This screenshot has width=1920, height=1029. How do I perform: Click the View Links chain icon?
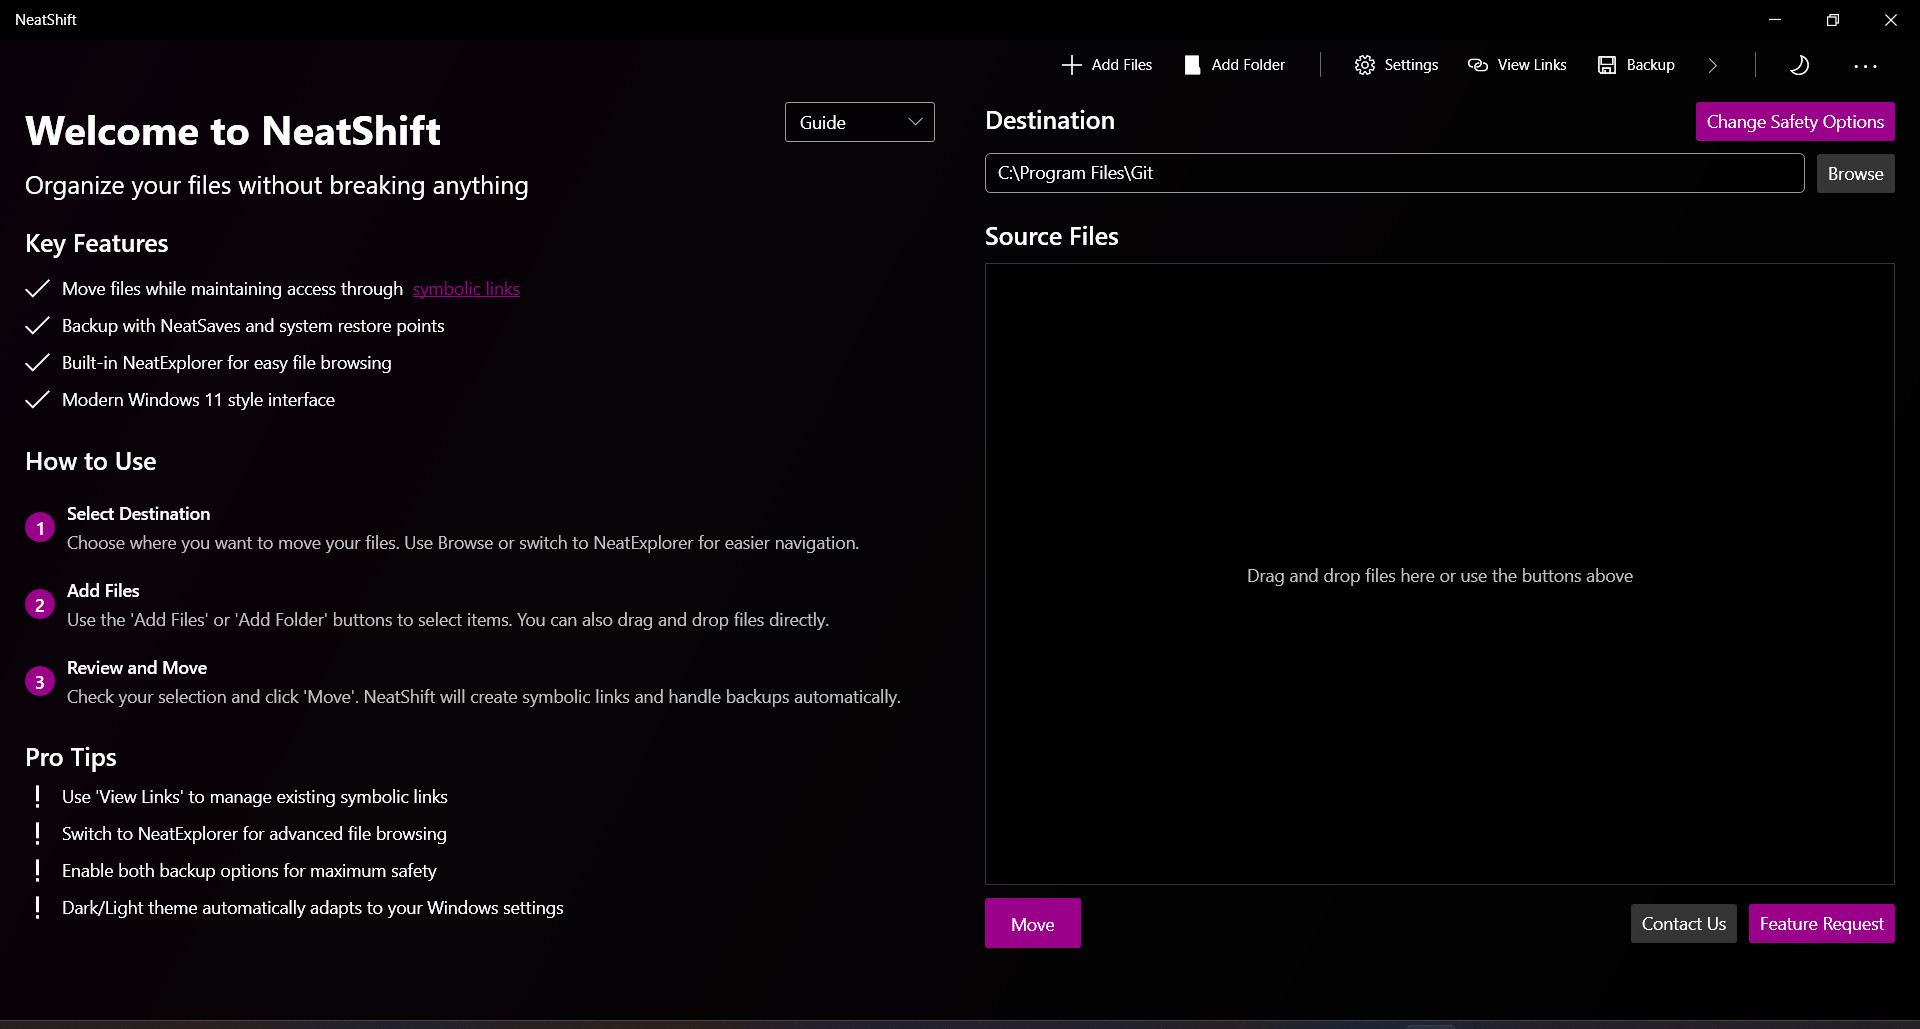point(1478,65)
